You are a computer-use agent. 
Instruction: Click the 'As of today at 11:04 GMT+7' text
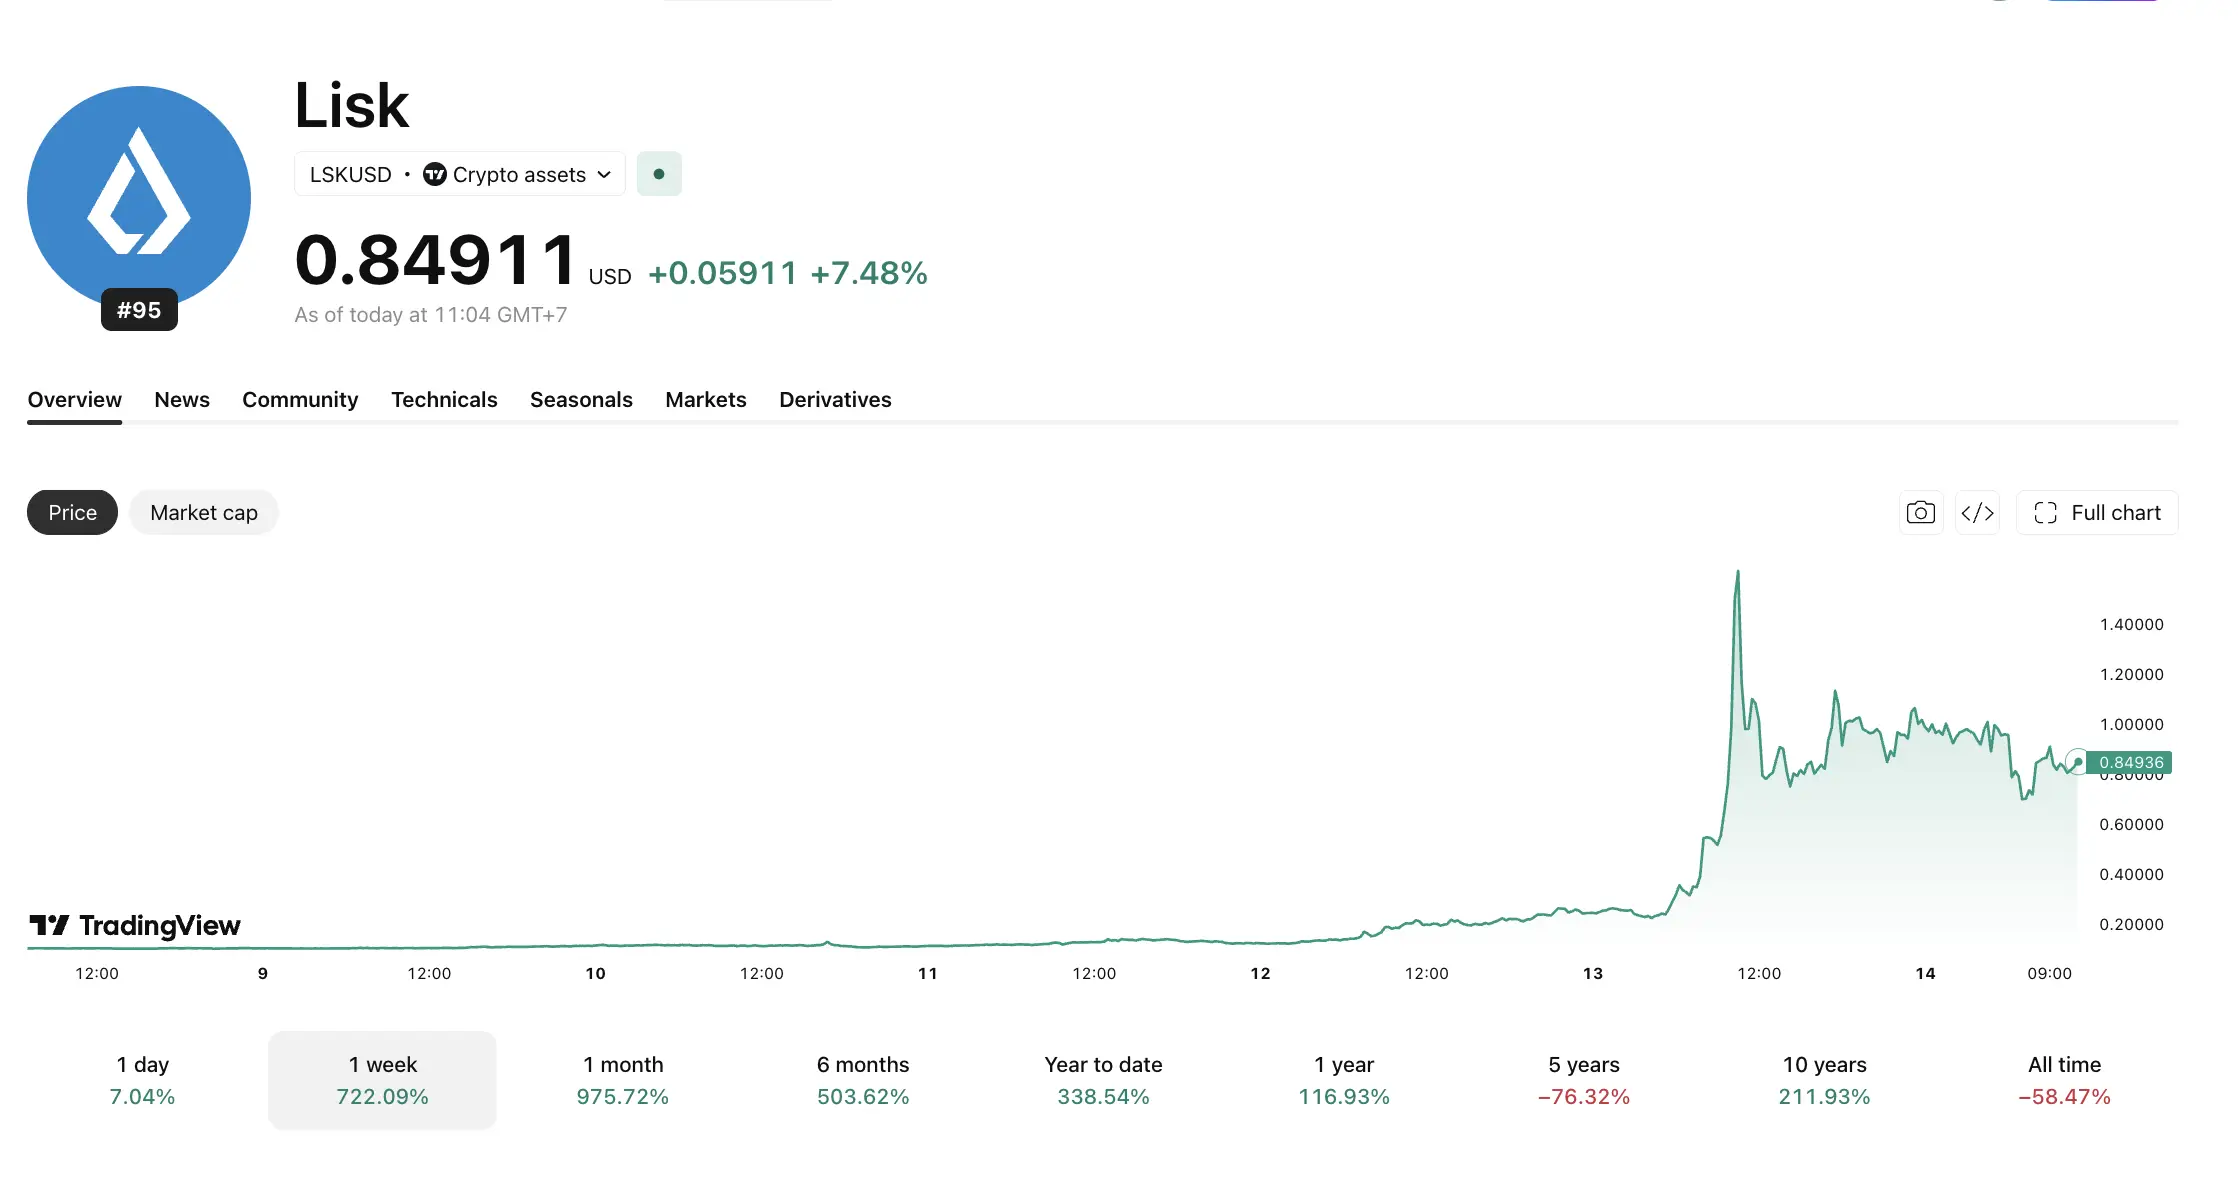coord(431,315)
